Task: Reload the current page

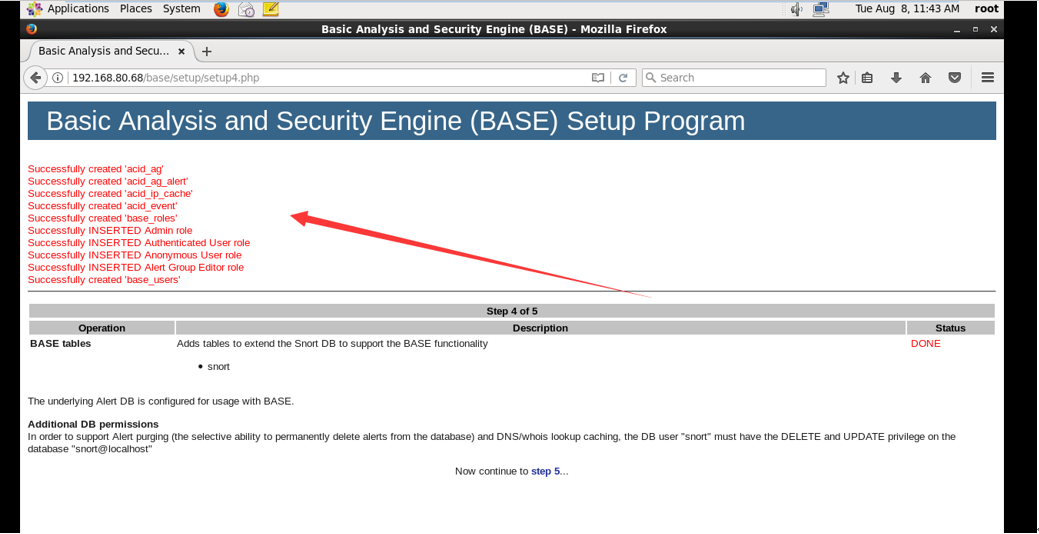Action: pyautogui.click(x=623, y=78)
